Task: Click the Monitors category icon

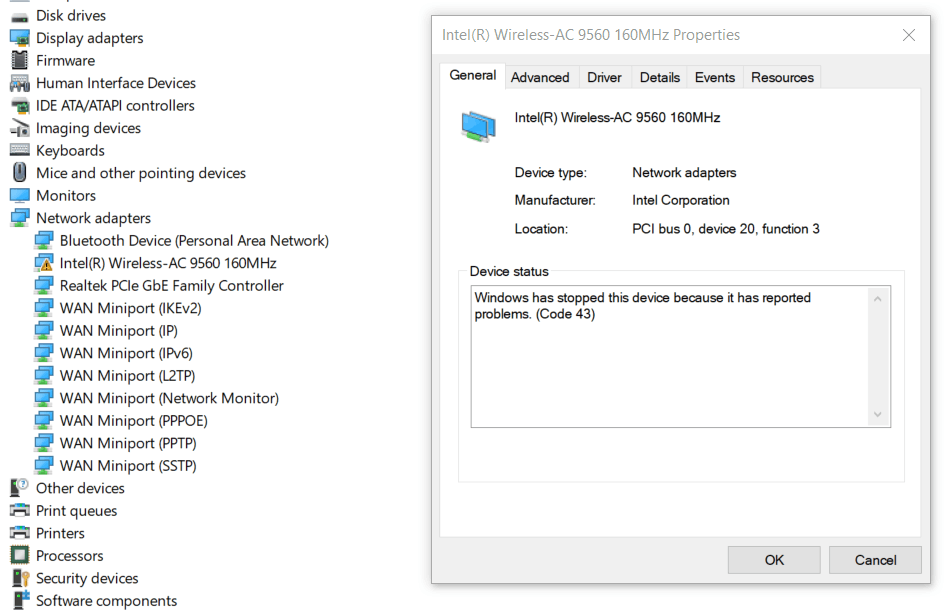Action: [19, 196]
